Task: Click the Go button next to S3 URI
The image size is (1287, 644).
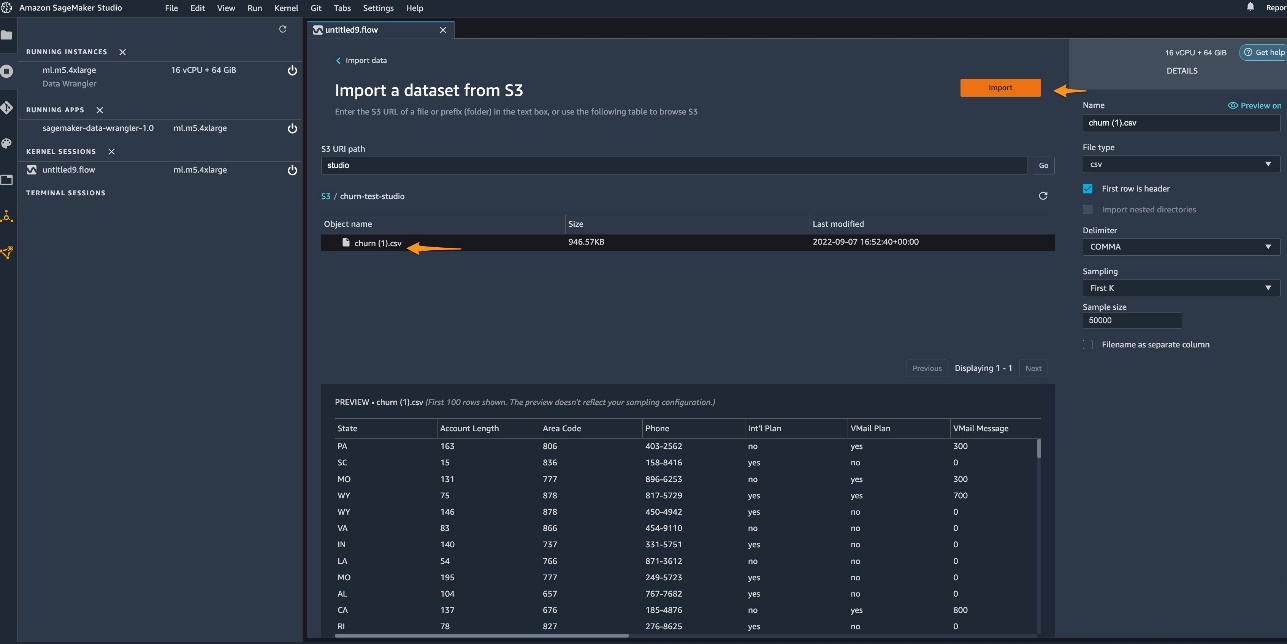Action: tap(1043, 165)
